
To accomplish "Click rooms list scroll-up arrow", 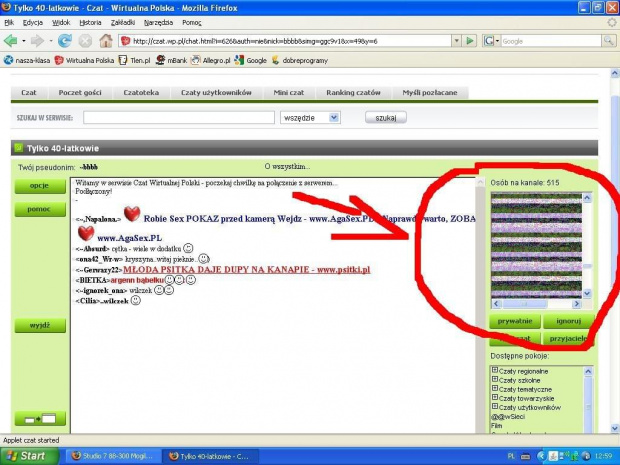I will tap(588, 371).
